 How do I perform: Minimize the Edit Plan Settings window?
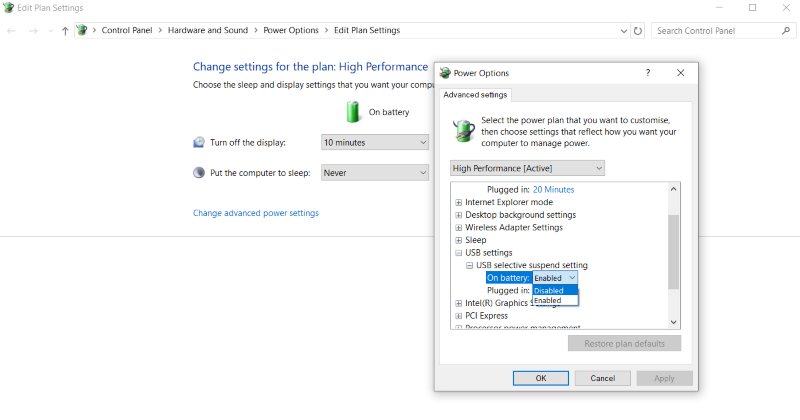719,8
